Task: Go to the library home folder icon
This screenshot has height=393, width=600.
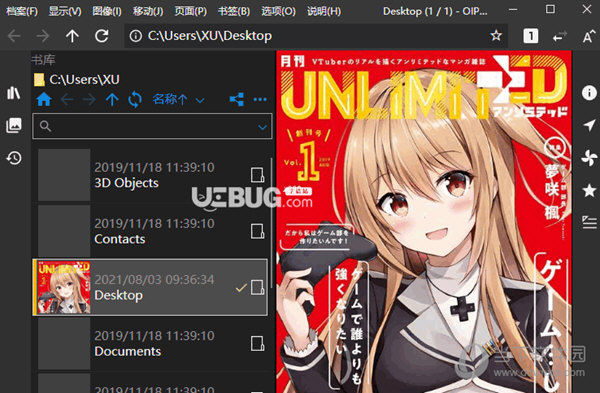Action: point(44,99)
